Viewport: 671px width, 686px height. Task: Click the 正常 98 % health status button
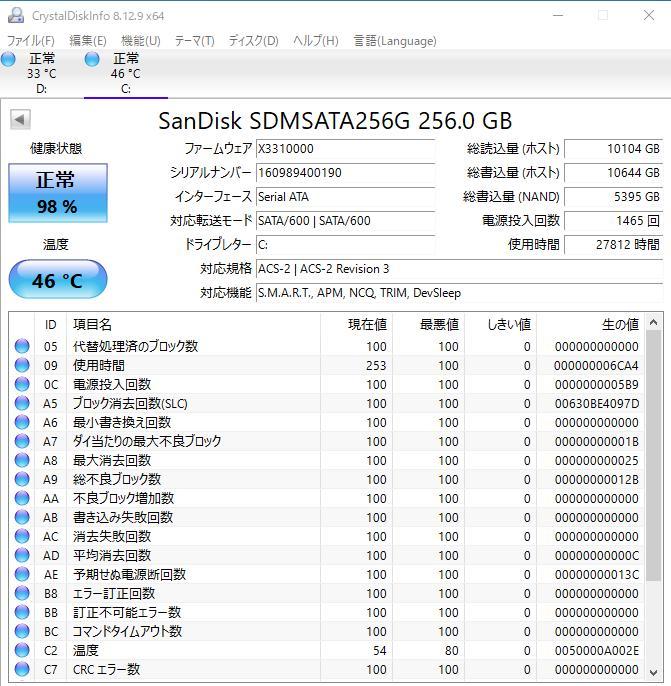click(58, 193)
